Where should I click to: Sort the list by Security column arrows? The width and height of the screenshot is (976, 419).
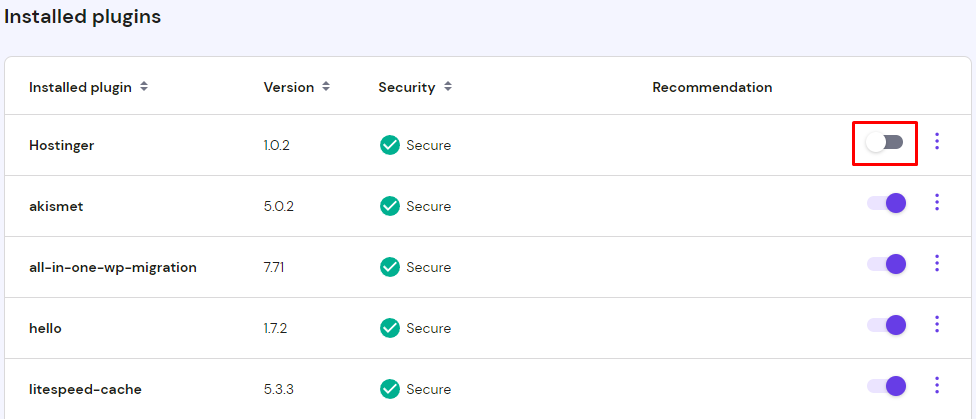coord(448,87)
